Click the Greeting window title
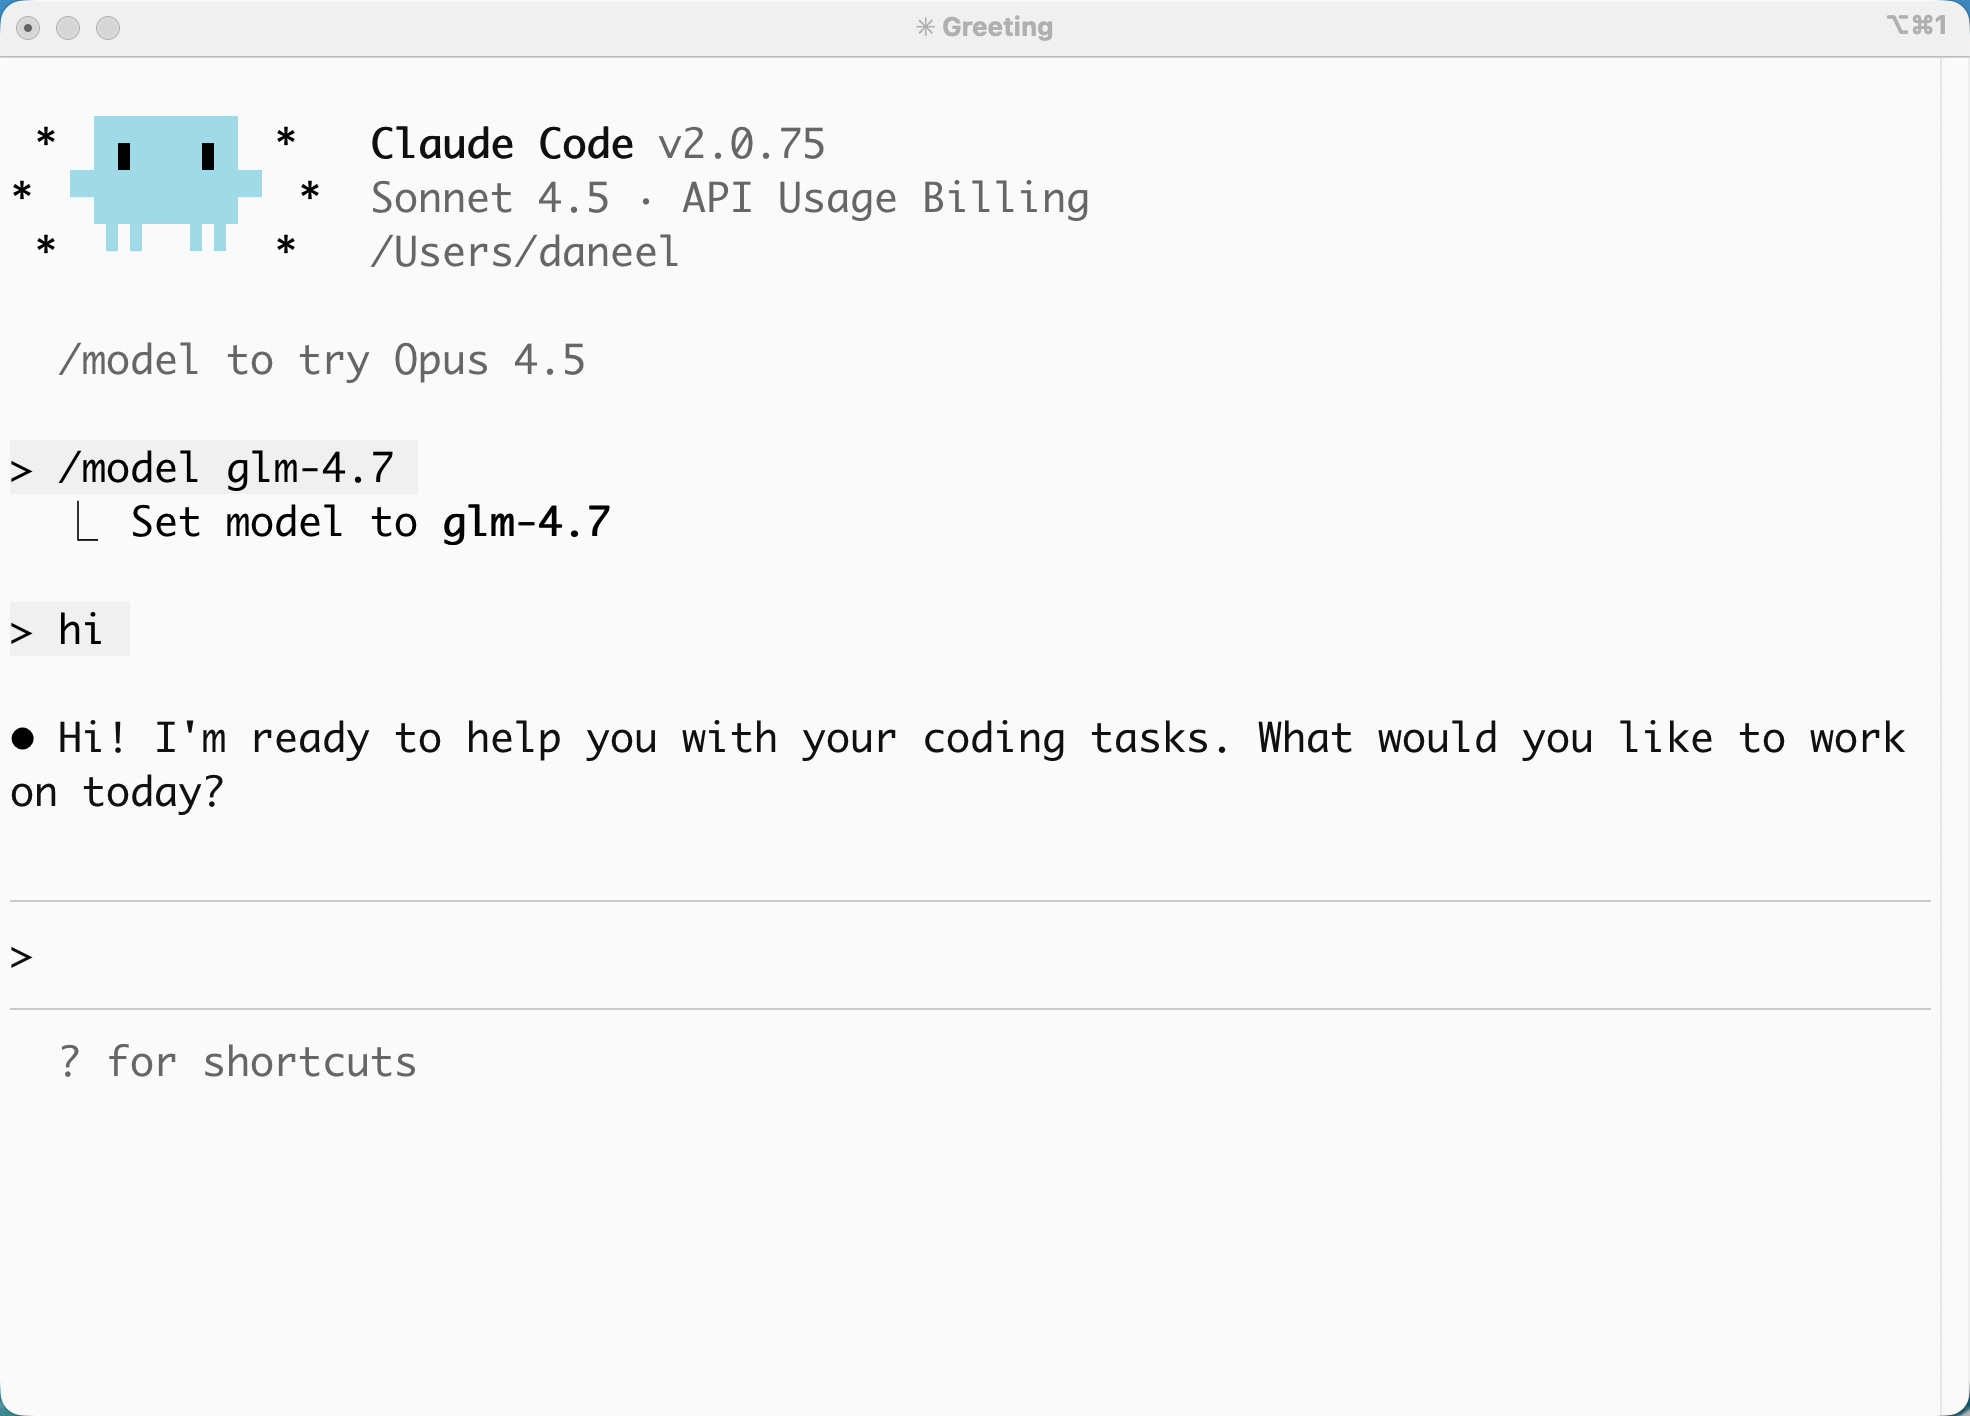1970x1416 pixels. coord(997,27)
